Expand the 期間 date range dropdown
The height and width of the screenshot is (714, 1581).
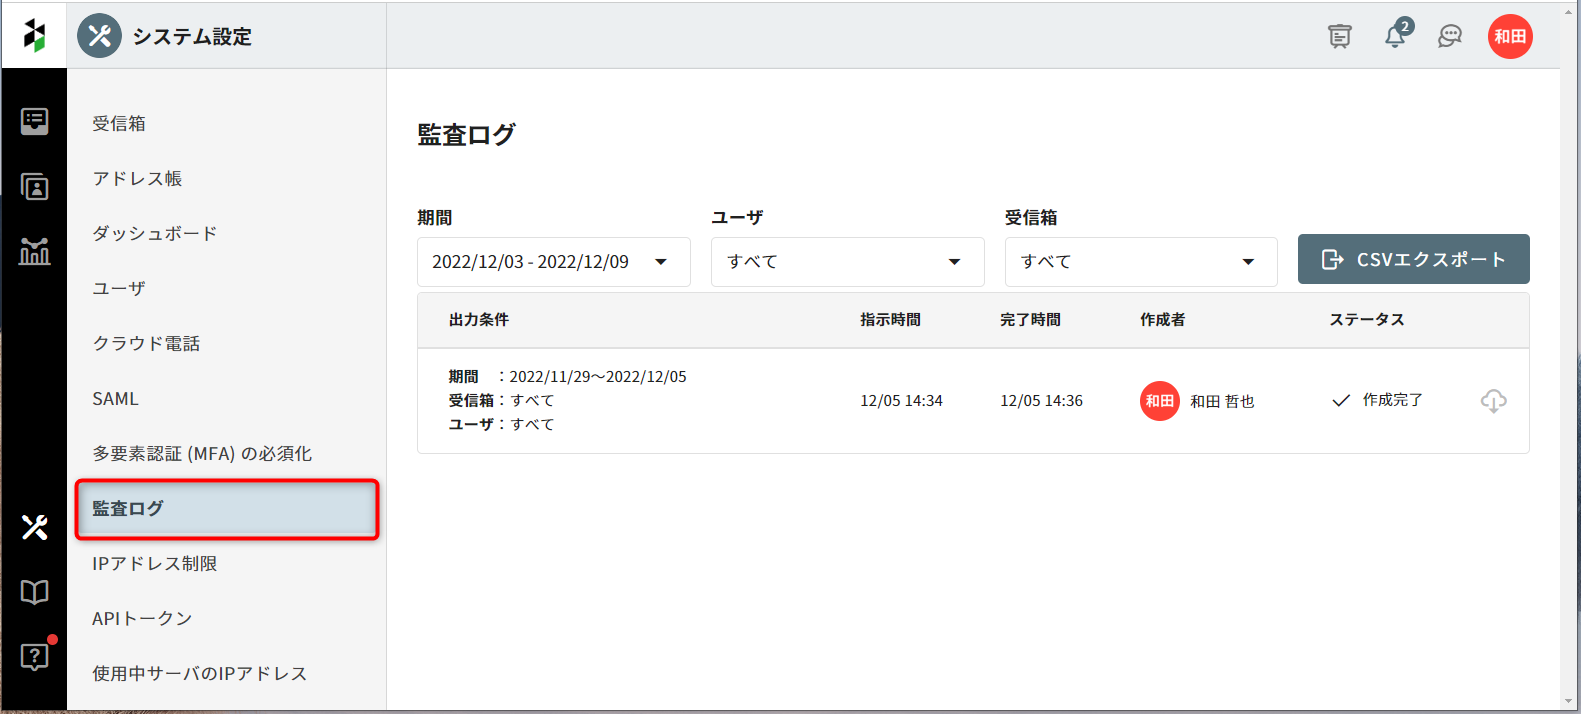point(553,262)
